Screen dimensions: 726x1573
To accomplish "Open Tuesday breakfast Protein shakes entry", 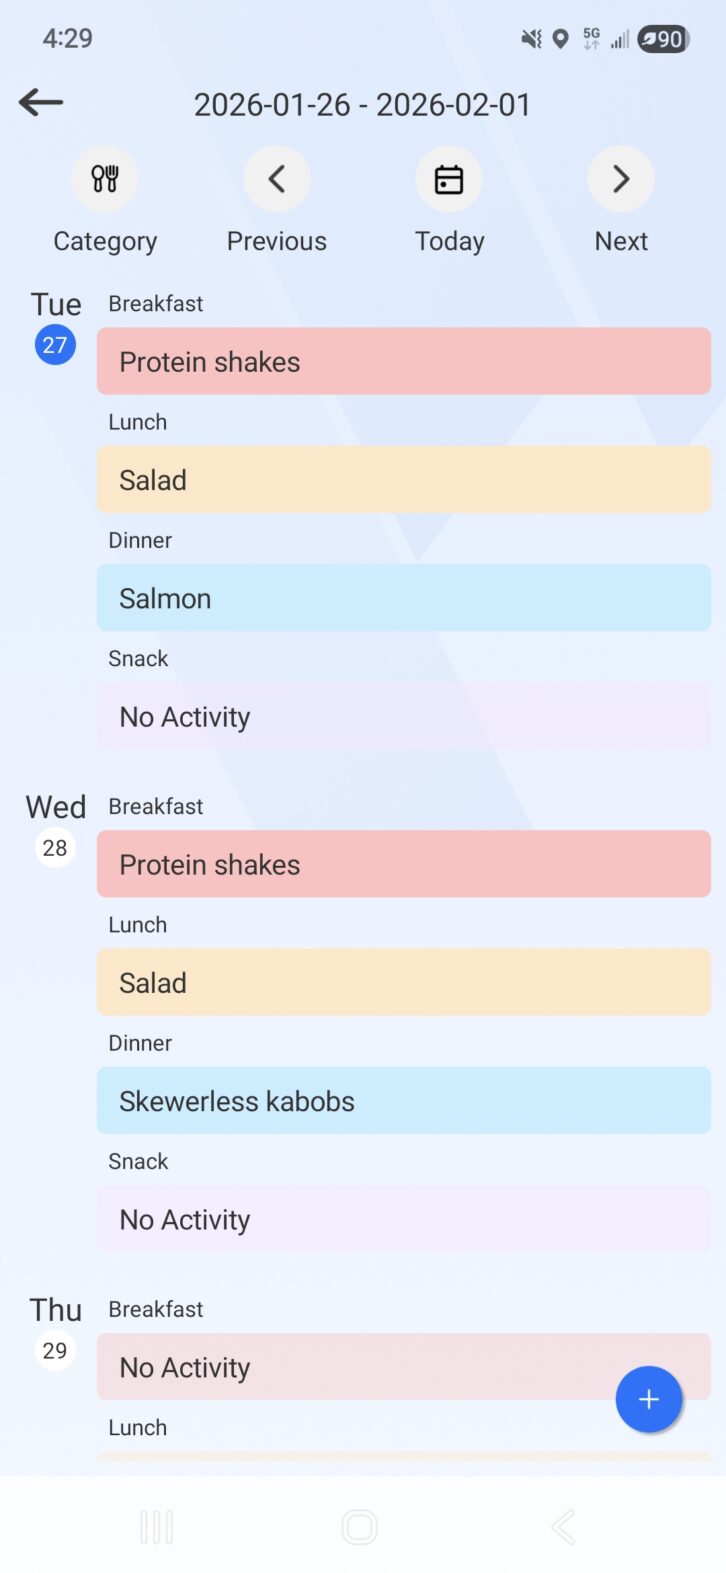I will (x=403, y=362).
